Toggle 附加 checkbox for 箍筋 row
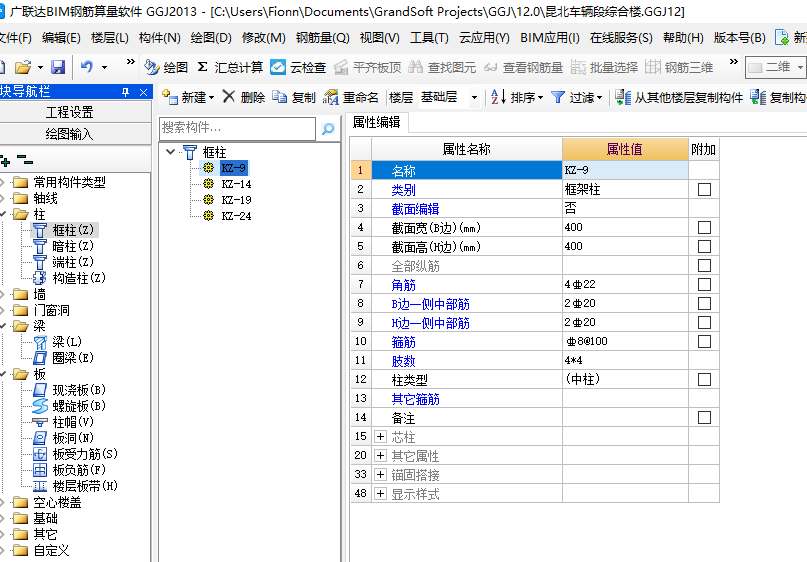Screen dimensions: 807x562 (704, 342)
